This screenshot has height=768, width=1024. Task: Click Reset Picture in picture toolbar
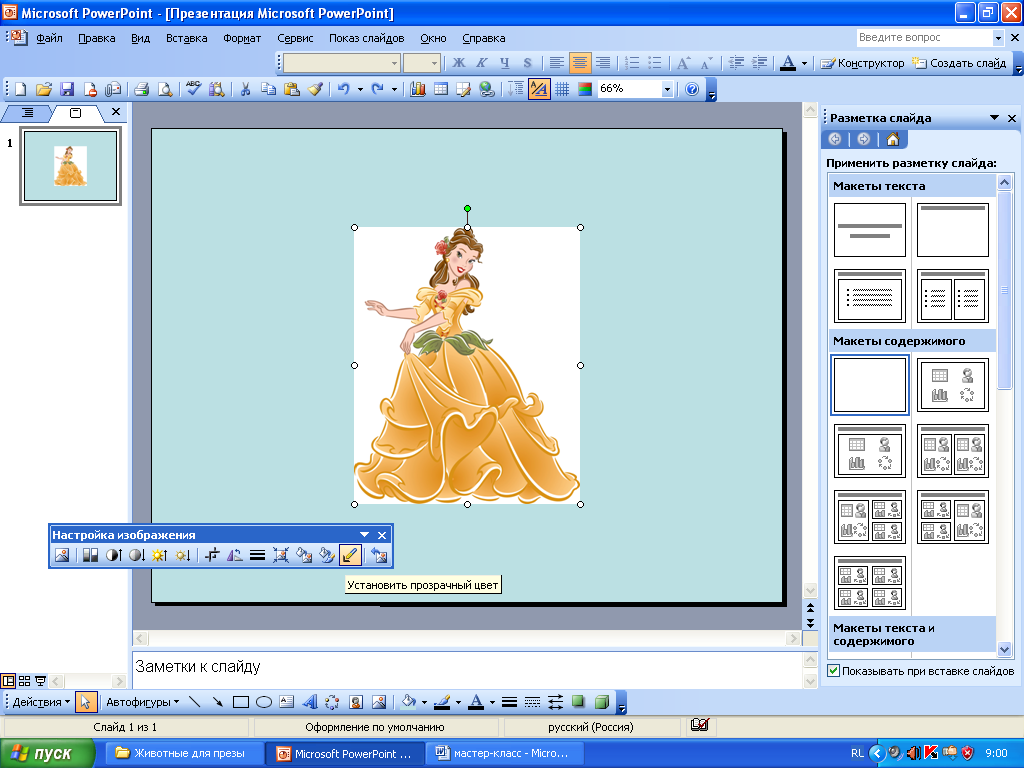click(x=379, y=556)
